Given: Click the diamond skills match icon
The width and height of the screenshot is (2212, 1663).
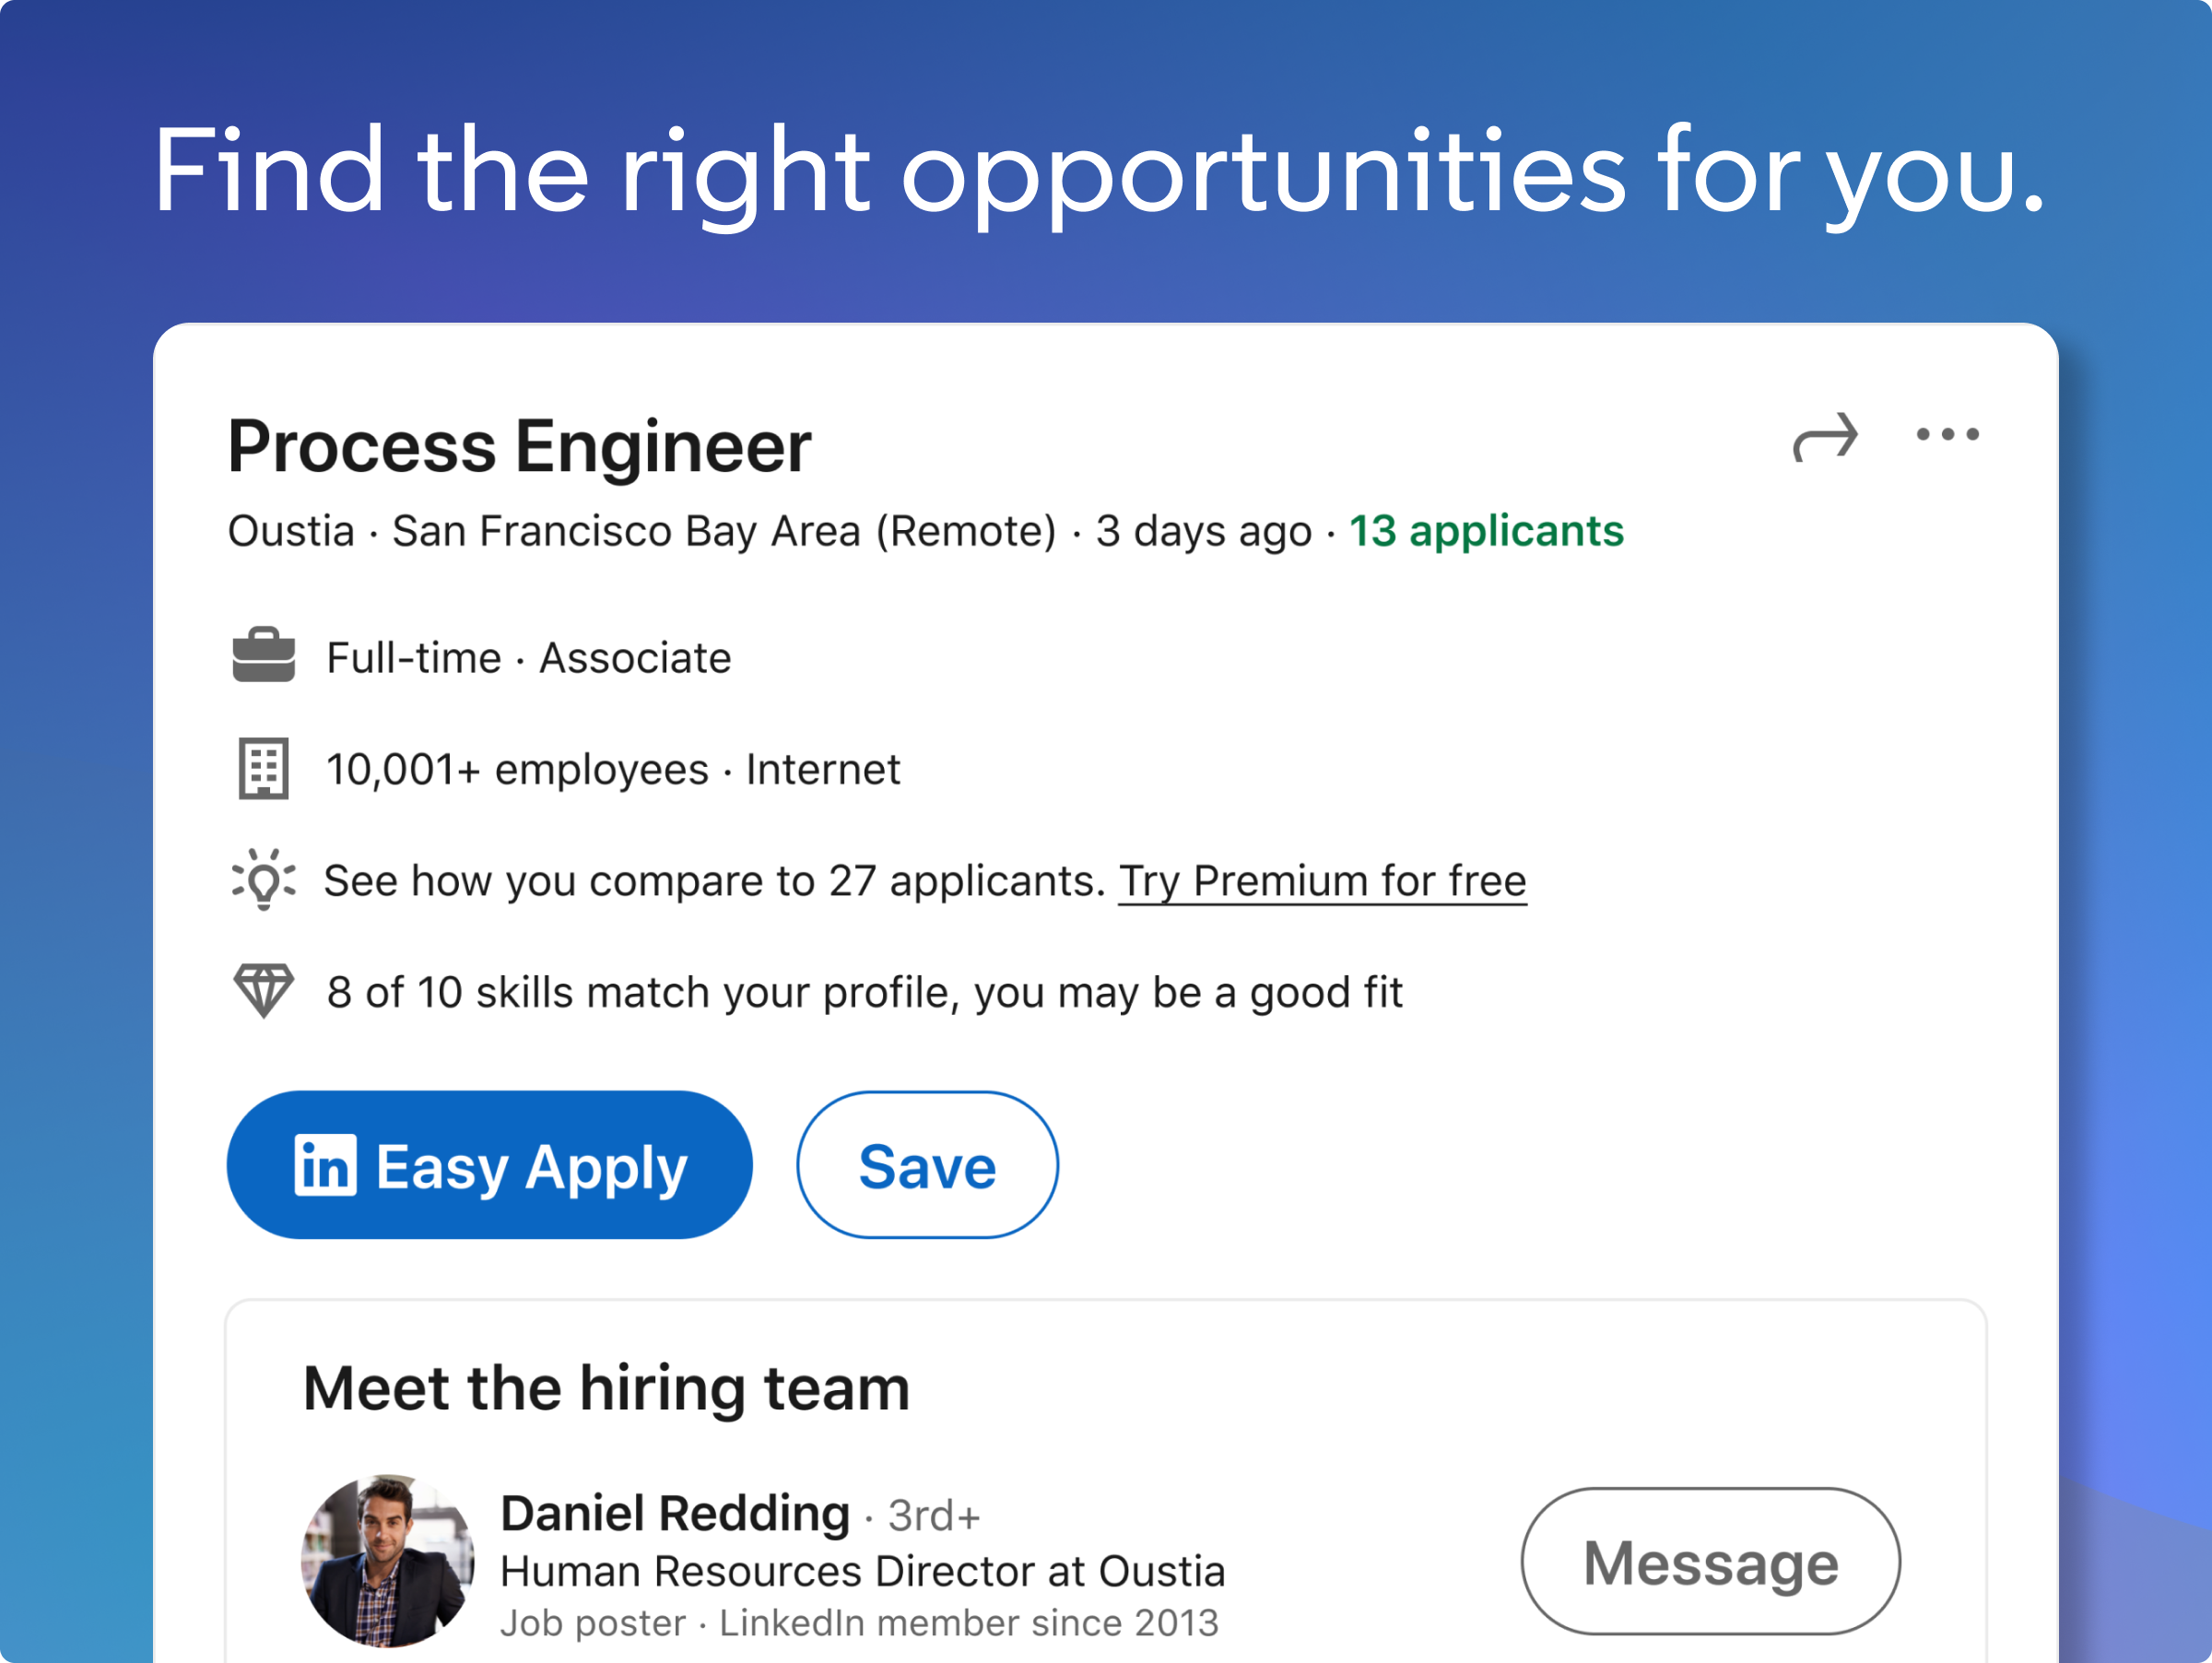Looking at the screenshot, I should tap(263, 992).
